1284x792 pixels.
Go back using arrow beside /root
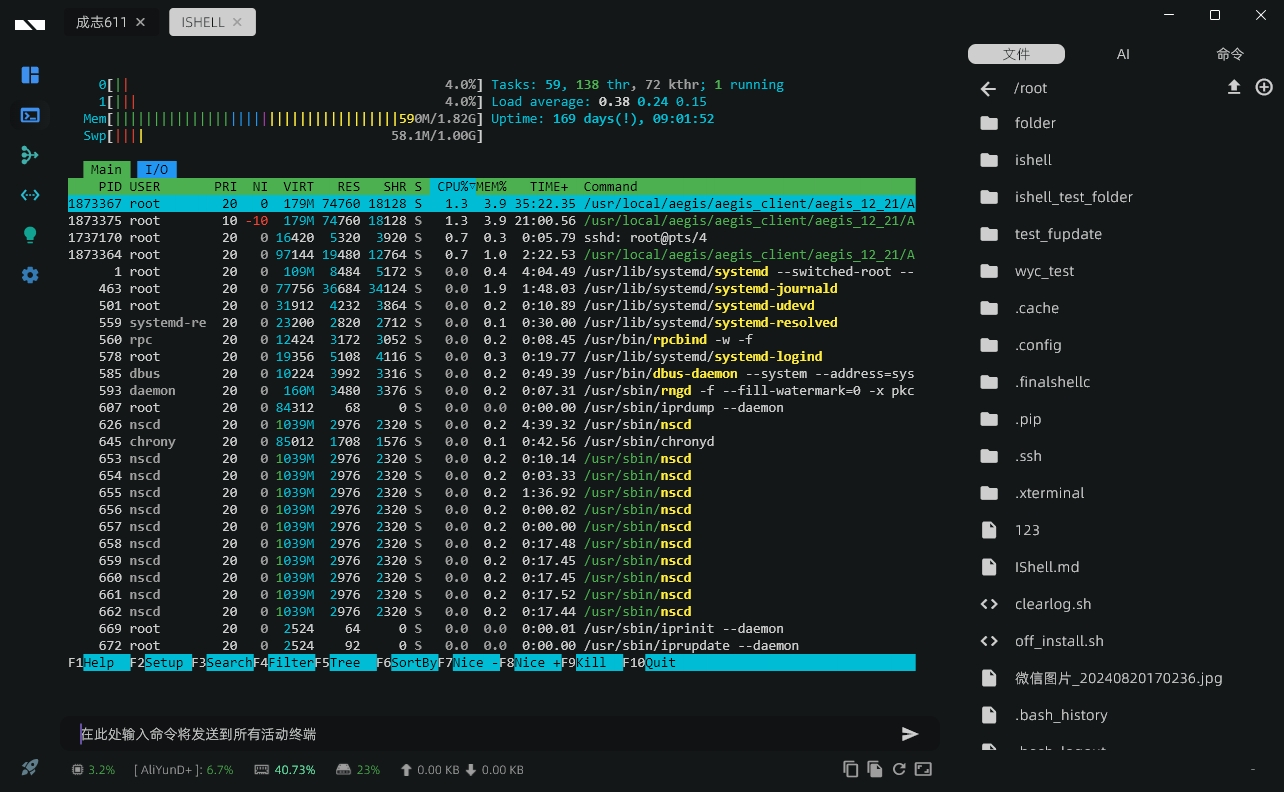[x=988, y=89]
